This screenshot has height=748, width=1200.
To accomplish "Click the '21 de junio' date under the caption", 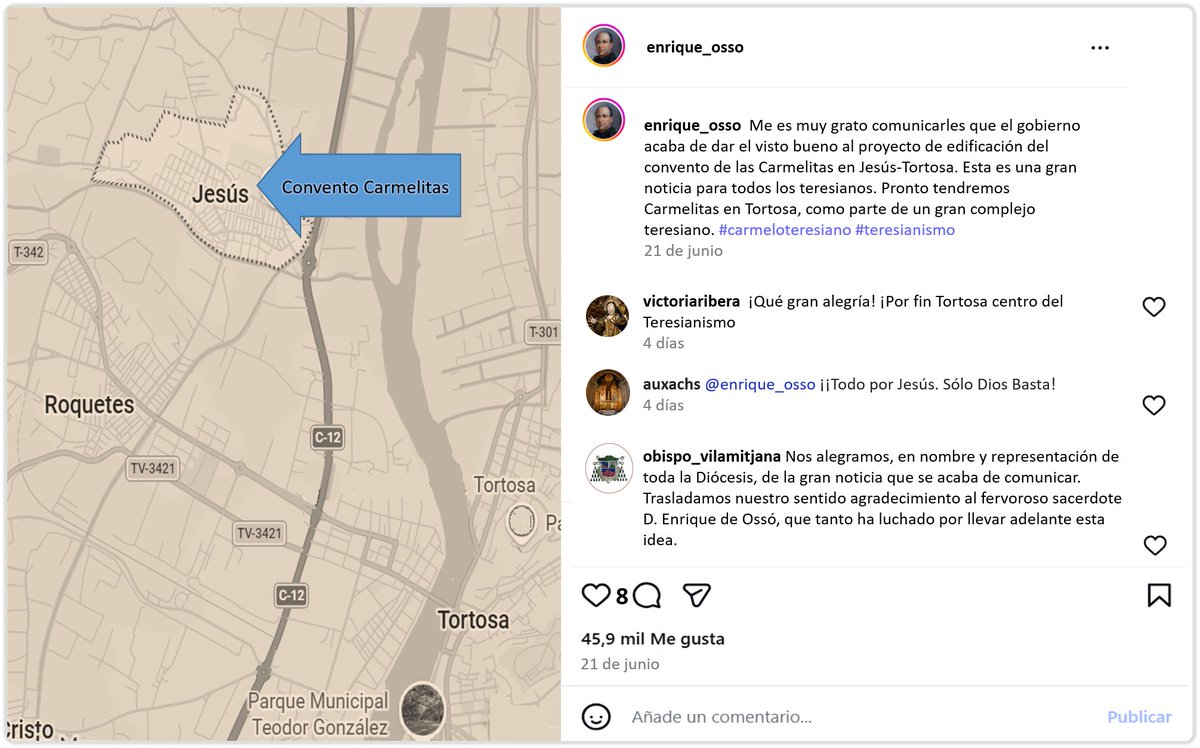I will [x=683, y=251].
